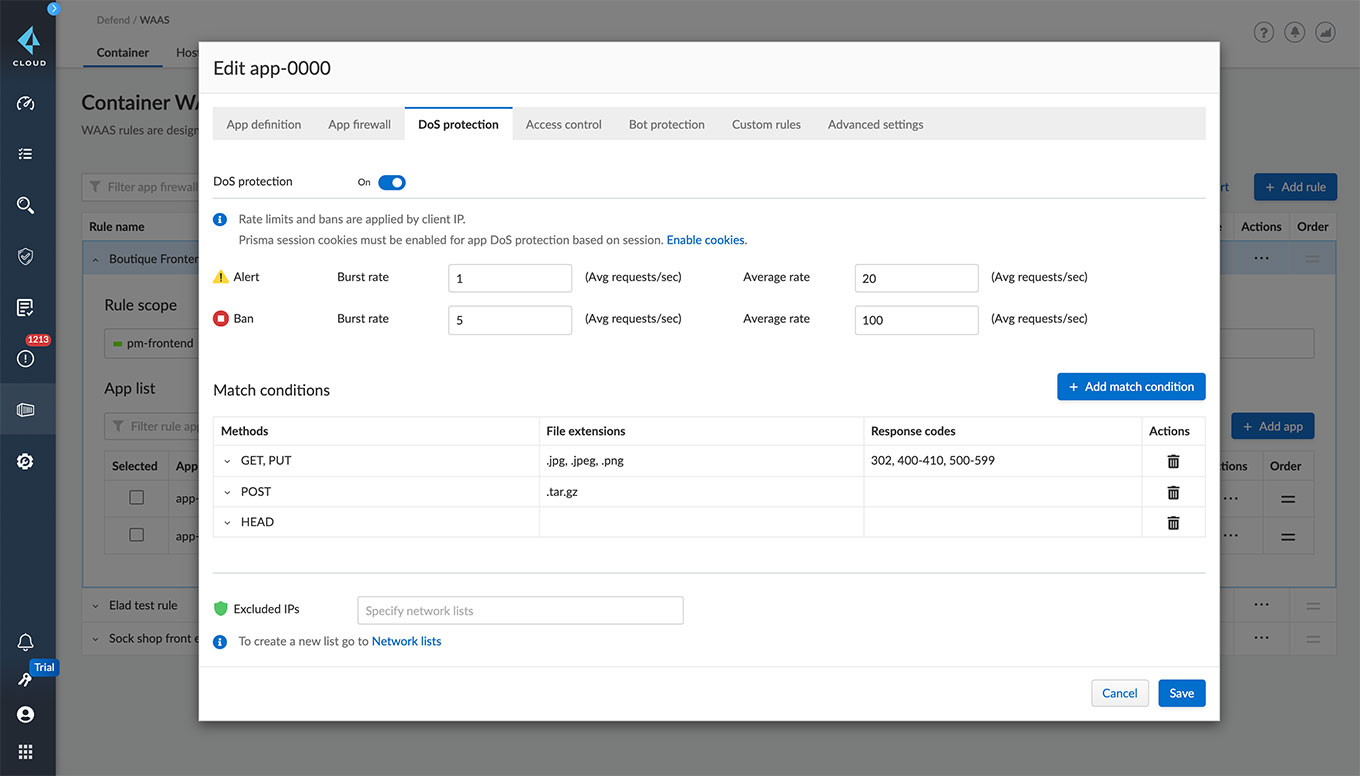Screen dimensions: 1360x776
Task: Open the Defend shield icon in sidebar
Action: [x=26, y=256]
